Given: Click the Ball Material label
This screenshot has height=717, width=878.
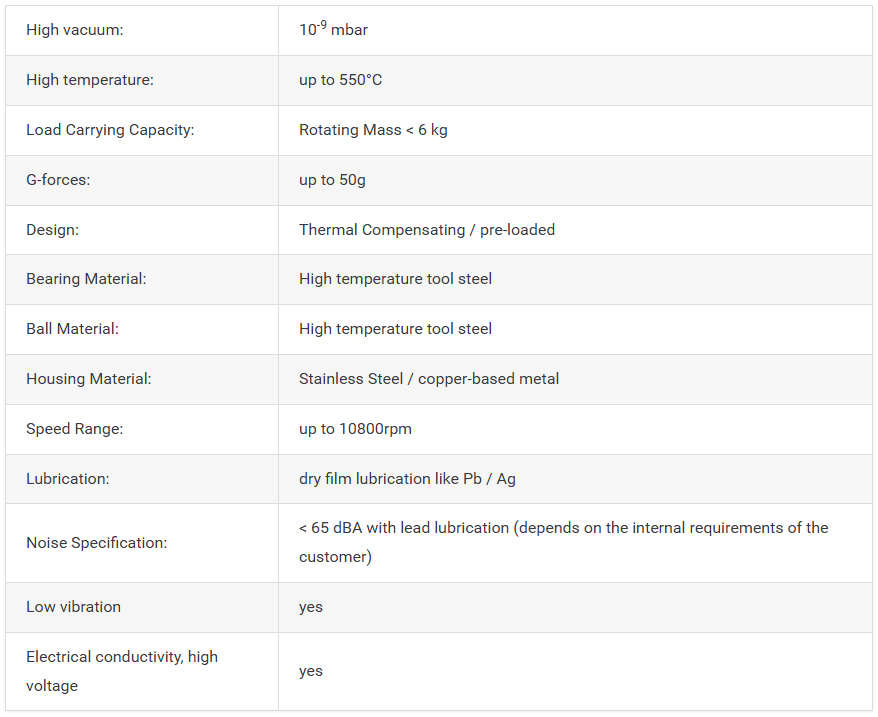Looking at the screenshot, I should pyautogui.click(x=72, y=329).
